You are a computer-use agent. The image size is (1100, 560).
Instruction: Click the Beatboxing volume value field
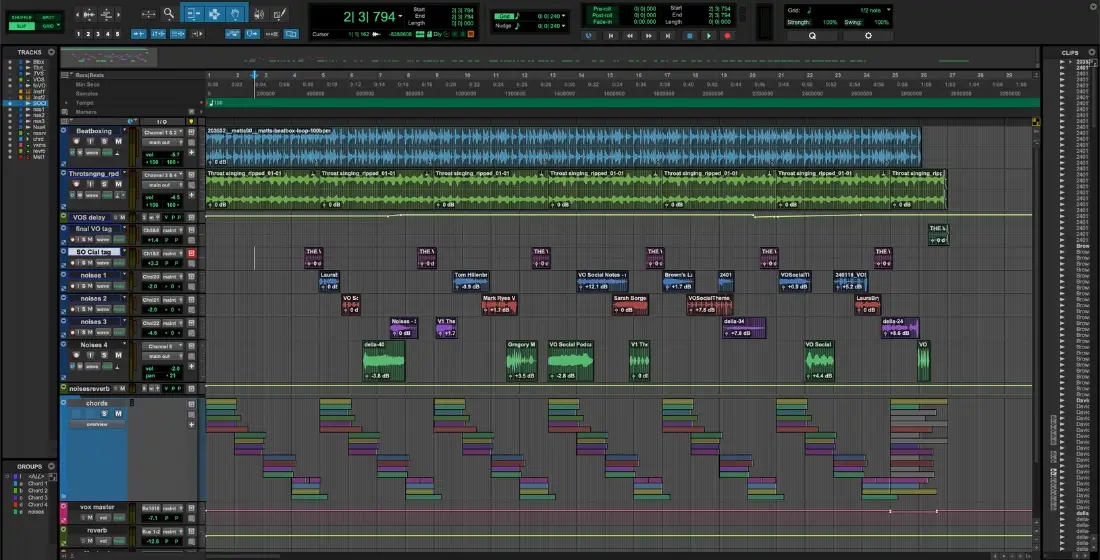pyautogui.click(x=173, y=154)
